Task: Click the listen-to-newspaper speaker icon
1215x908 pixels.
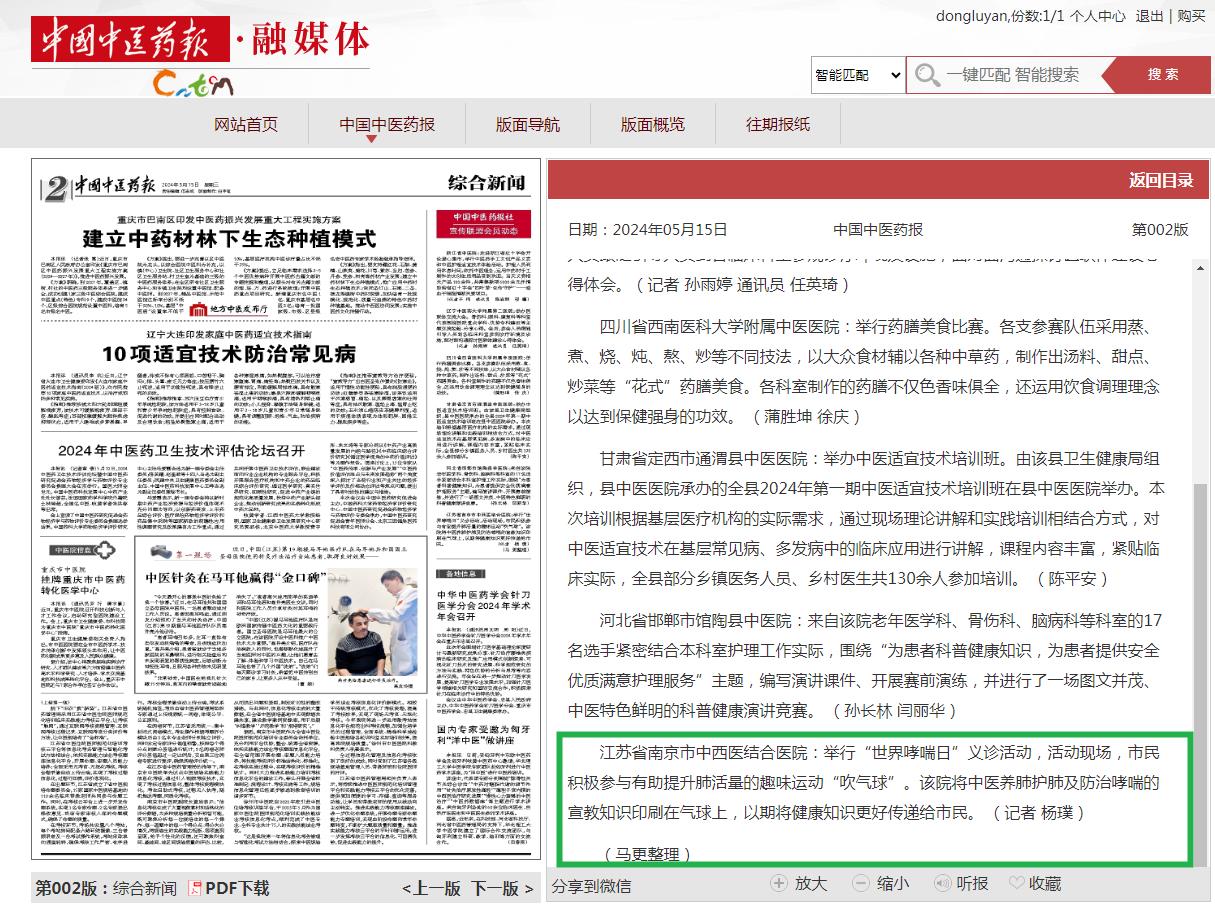Action: [x=941, y=883]
